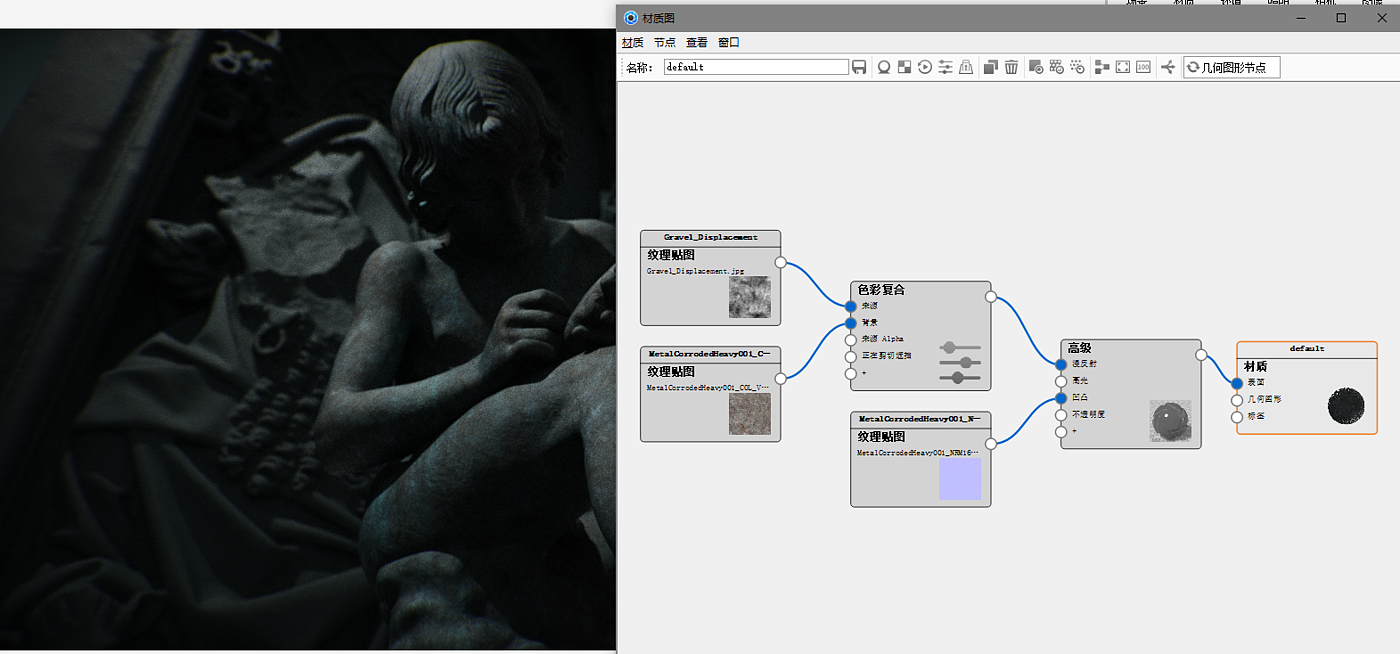Expand the + port on 色彩复合 node
This screenshot has height=654, width=1400.
pyautogui.click(x=851, y=374)
